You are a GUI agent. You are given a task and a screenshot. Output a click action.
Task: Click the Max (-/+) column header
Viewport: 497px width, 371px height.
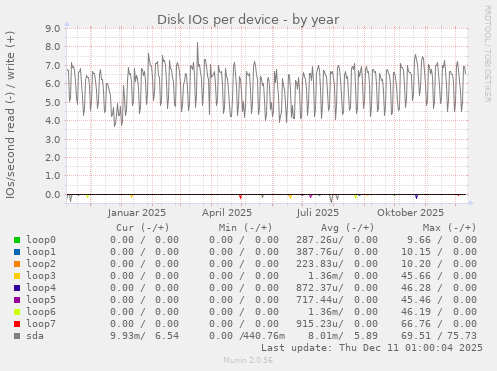450,228
